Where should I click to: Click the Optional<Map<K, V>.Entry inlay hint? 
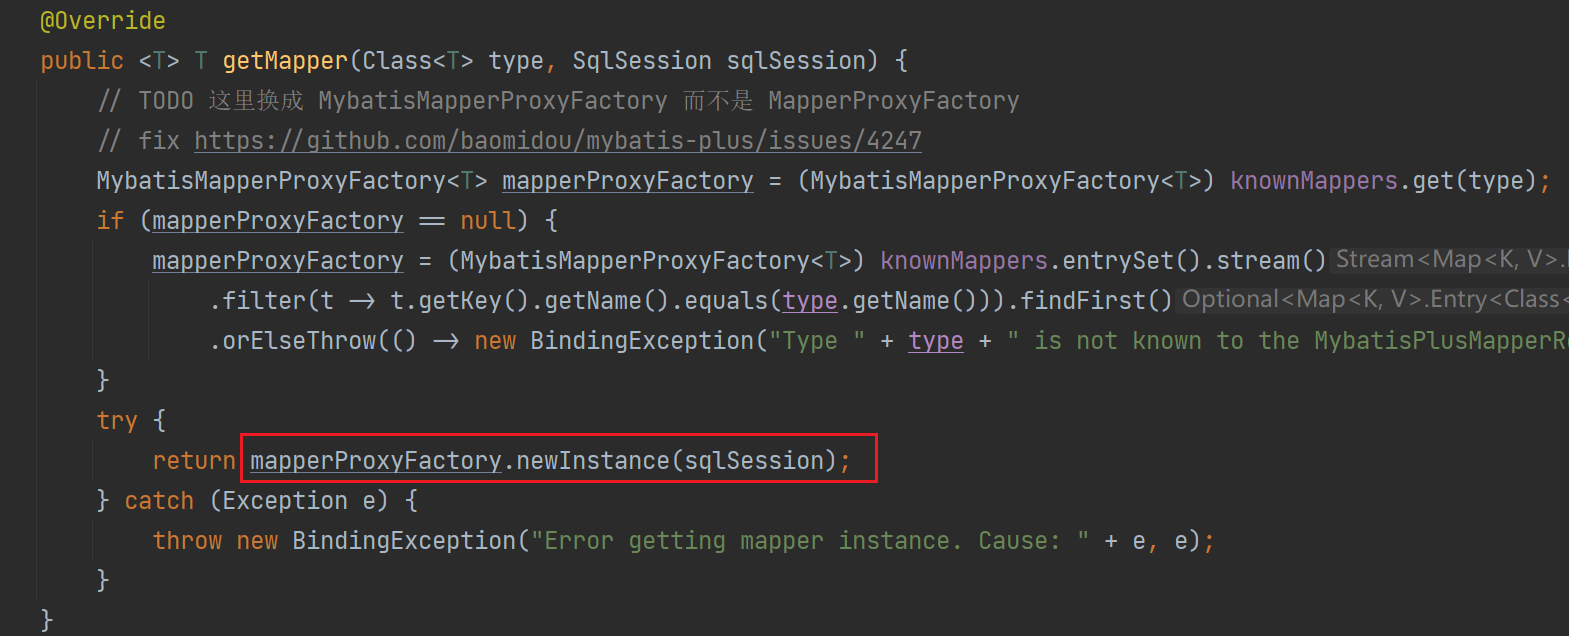coord(1370,300)
